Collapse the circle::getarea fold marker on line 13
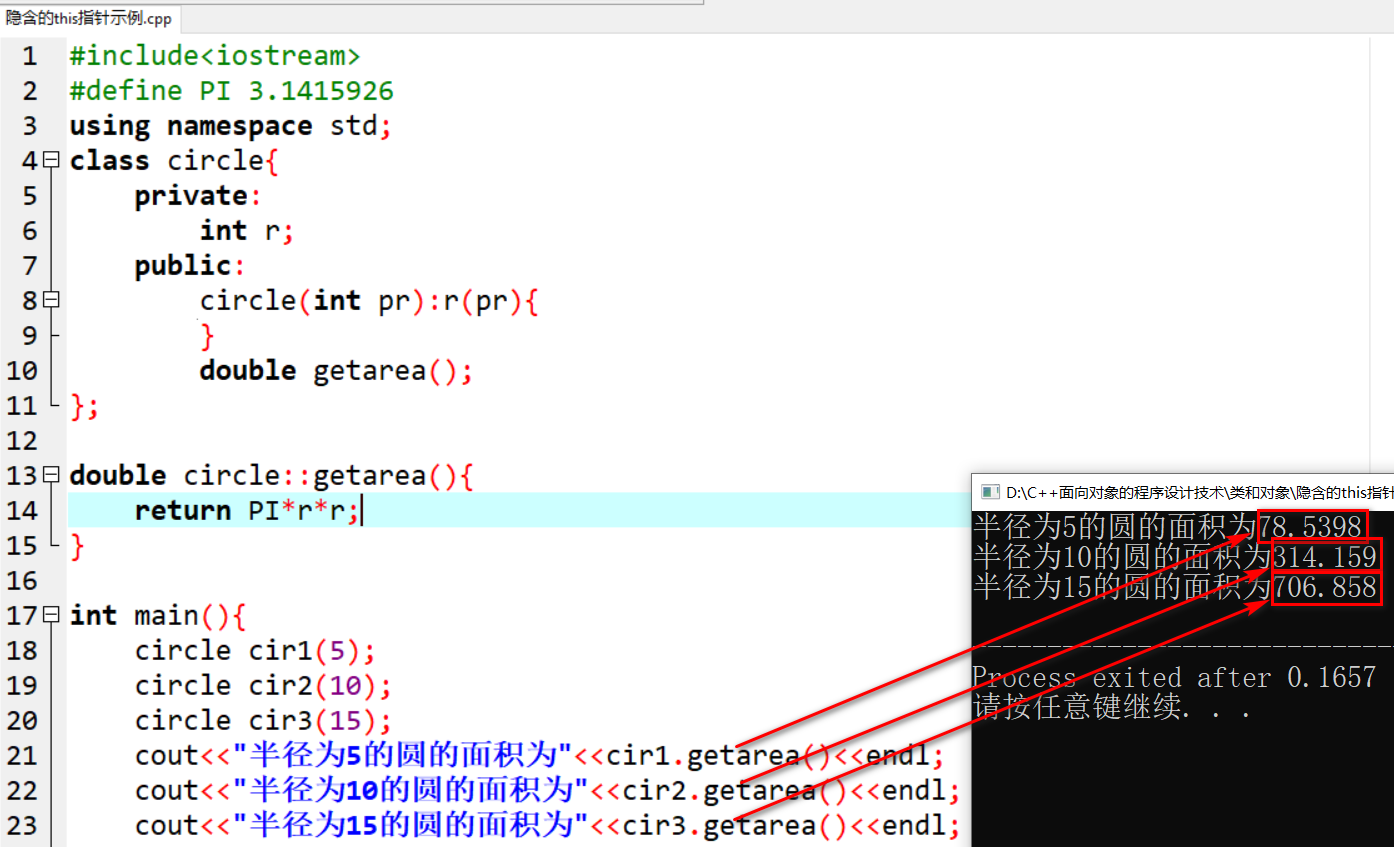Viewport: 1394px width, 847px height. [51, 475]
